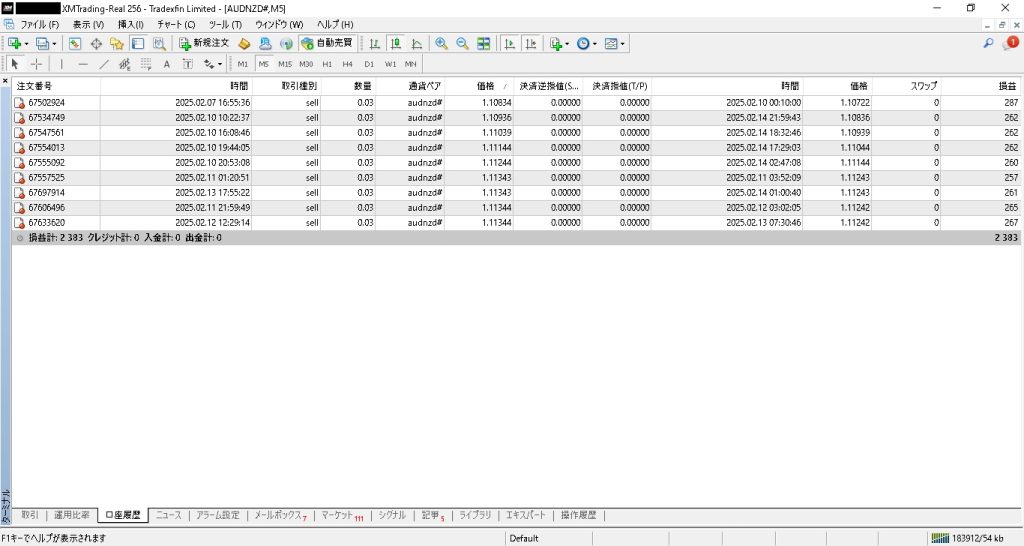Toggle the 自動売買 auto trading button

pyautogui.click(x=327, y=44)
